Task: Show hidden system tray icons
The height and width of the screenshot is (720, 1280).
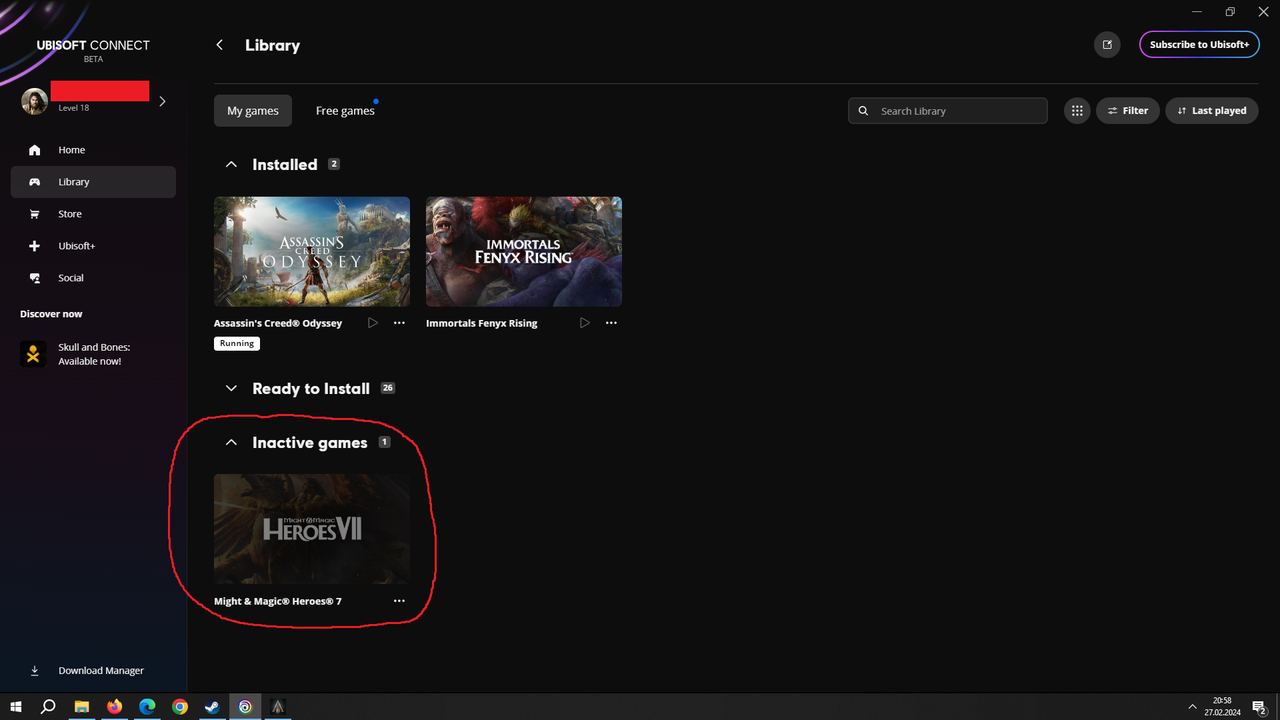Action: pos(1192,706)
